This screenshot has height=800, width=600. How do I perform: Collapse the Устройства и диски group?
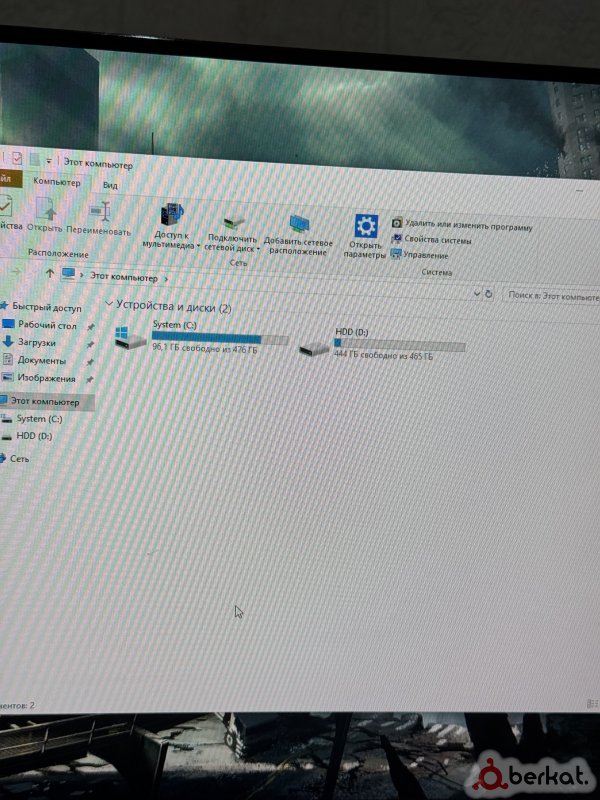(108, 304)
